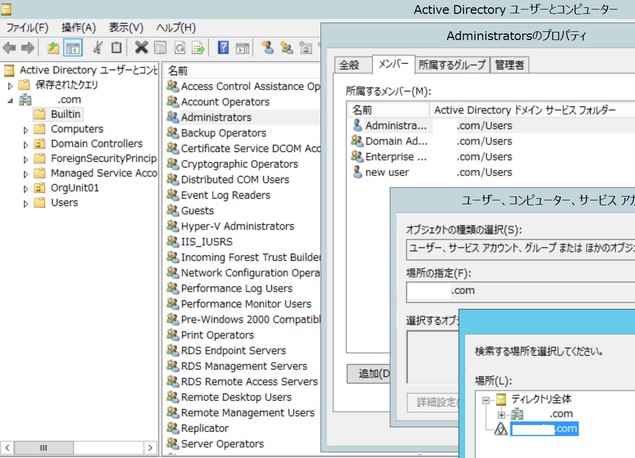Viewport: 635px width, 458px height.
Task: Click the Guests group icon
Action: (x=173, y=211)
